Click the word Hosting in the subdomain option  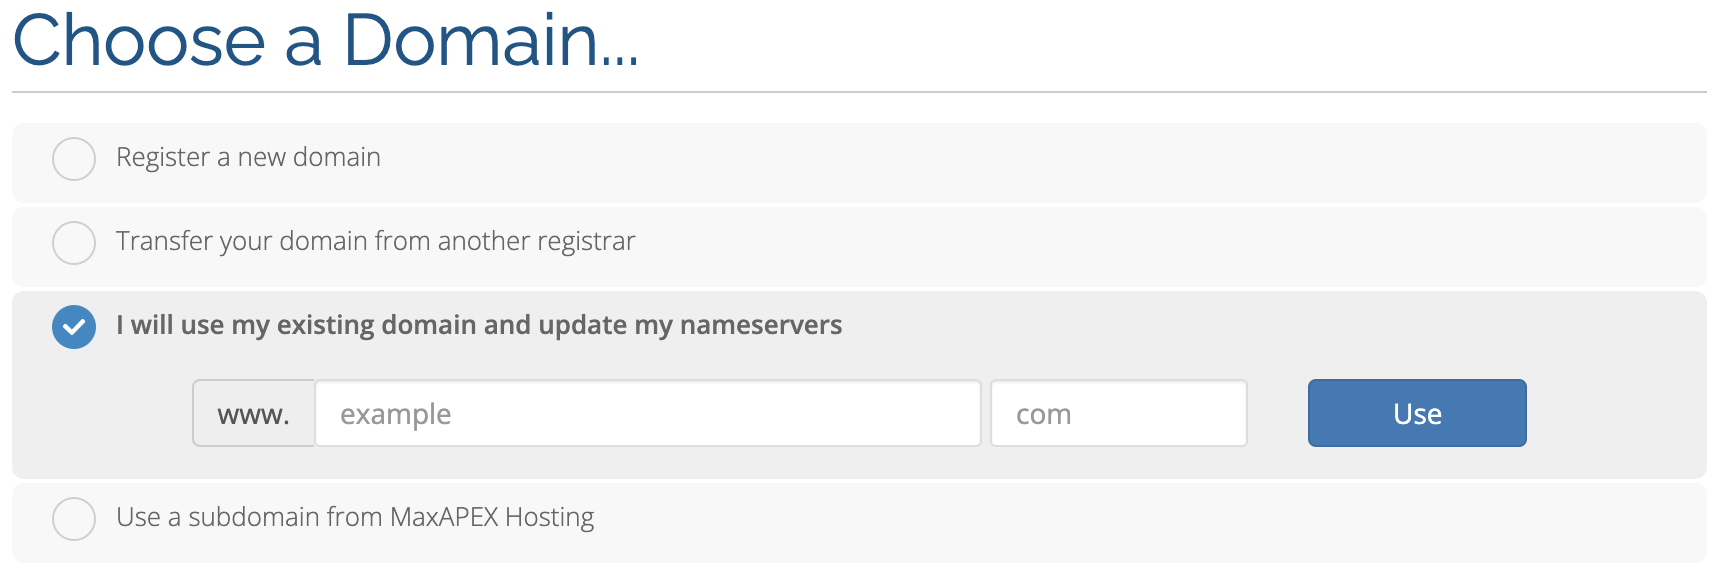[549, 518]
